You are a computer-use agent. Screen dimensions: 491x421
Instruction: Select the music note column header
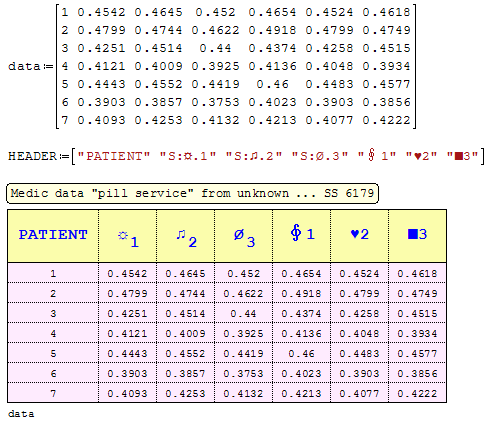coord(185,236)
